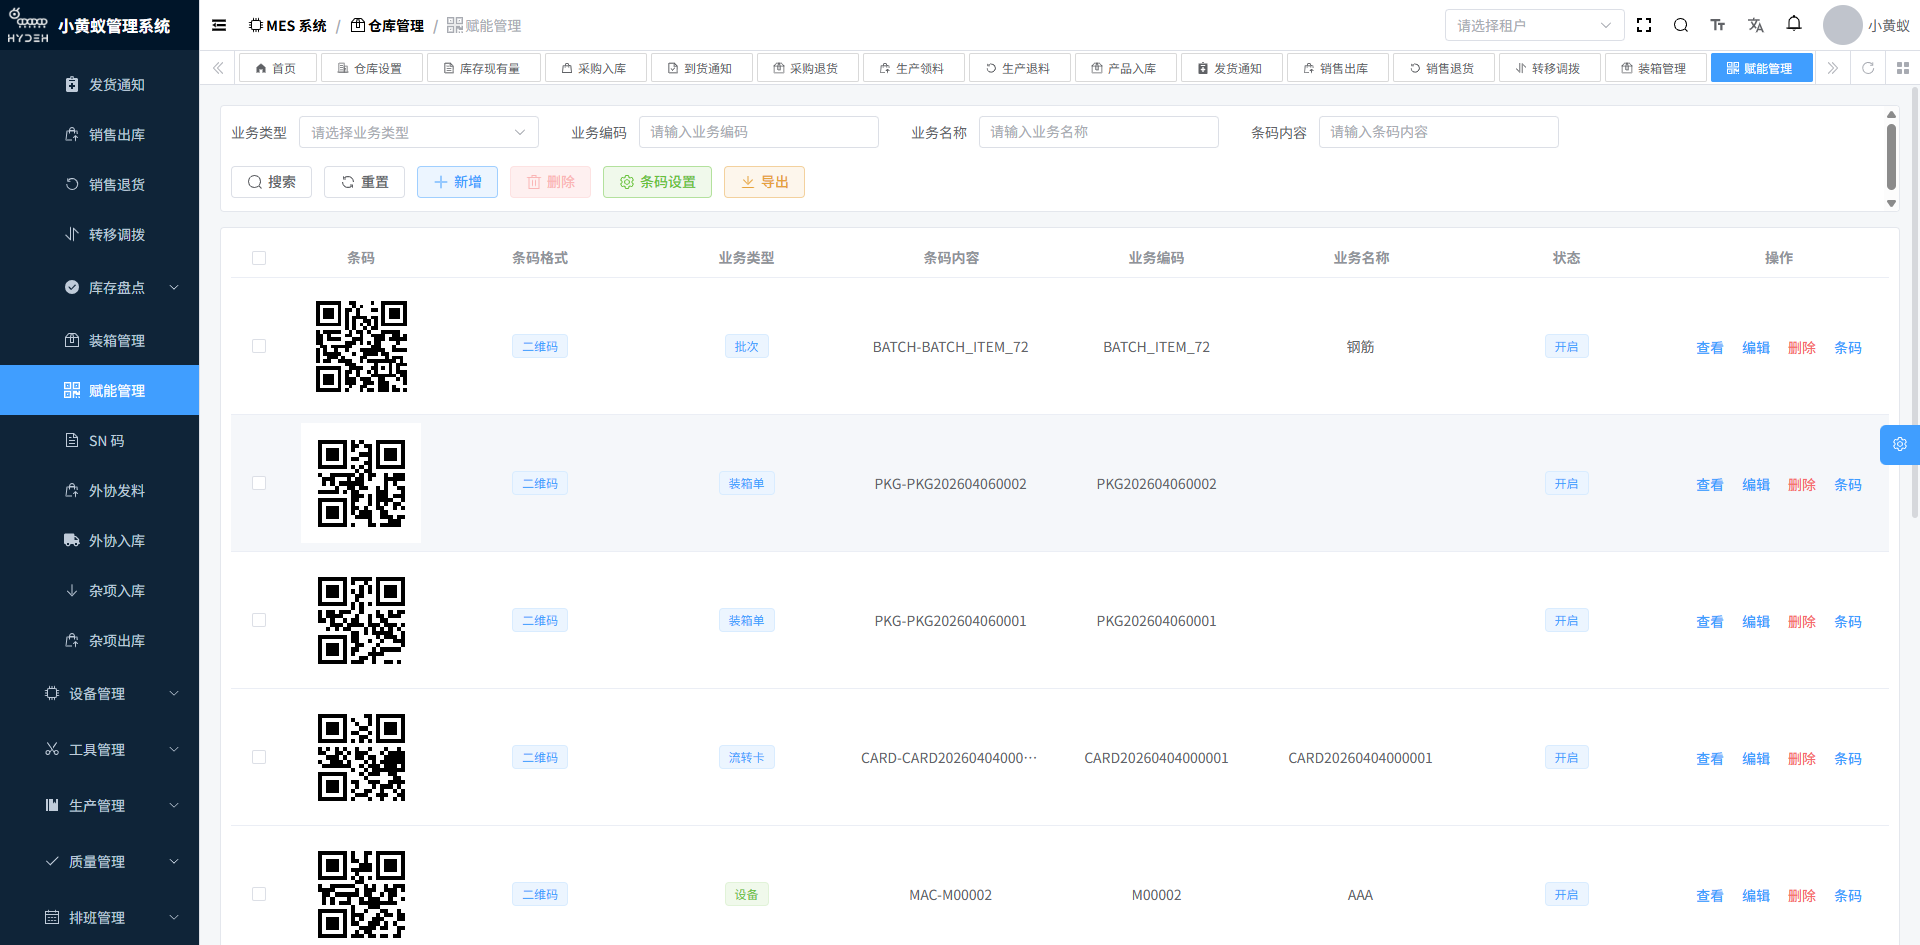This screenshot has height=945, width=1920.
Task: Open the QR code for BATCH_ITEM_72
Action: (x=361, y=346)
